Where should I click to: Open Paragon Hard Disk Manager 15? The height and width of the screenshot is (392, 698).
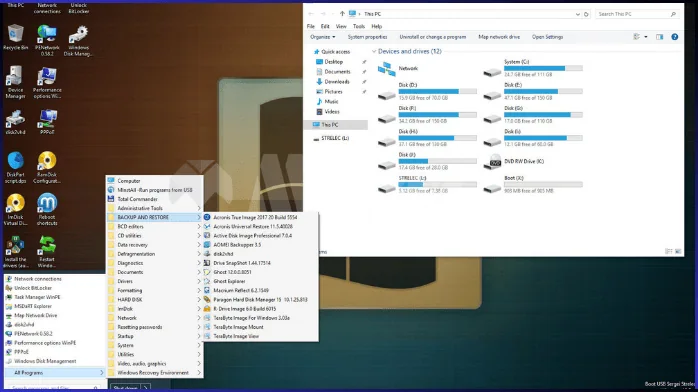click(260, 299)
